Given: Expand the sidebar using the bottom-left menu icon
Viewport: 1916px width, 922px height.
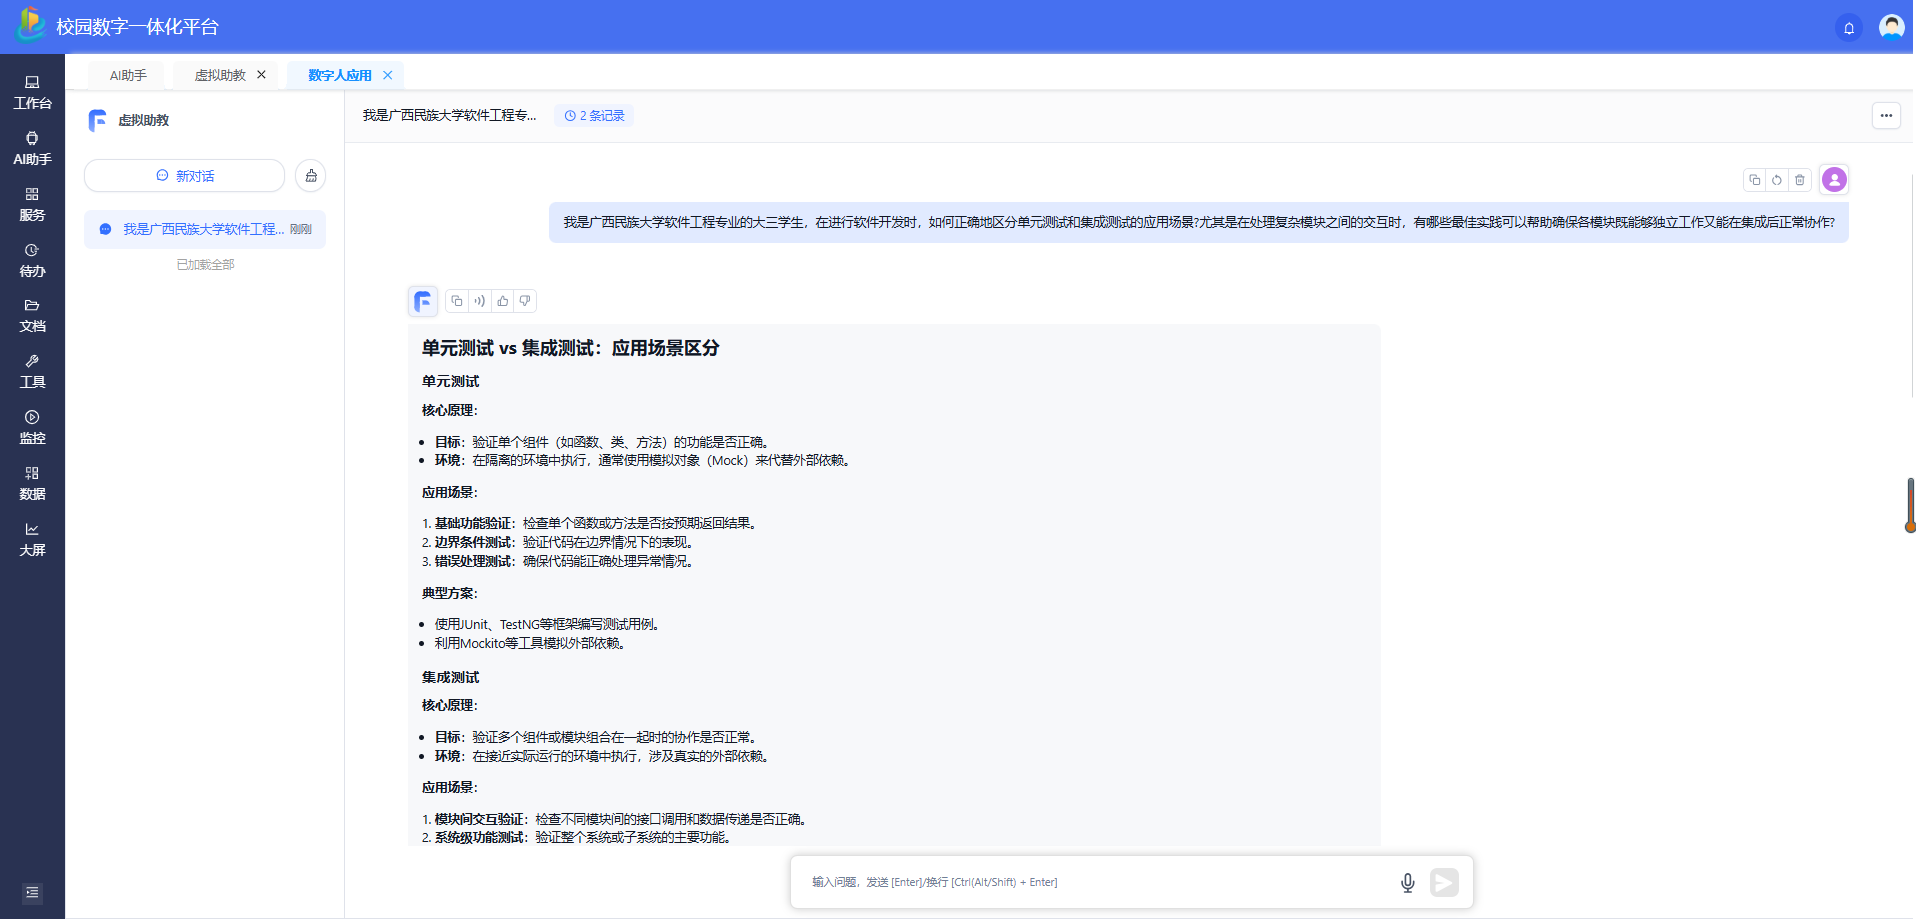Looking at the screenshot, I should [32, 893].
